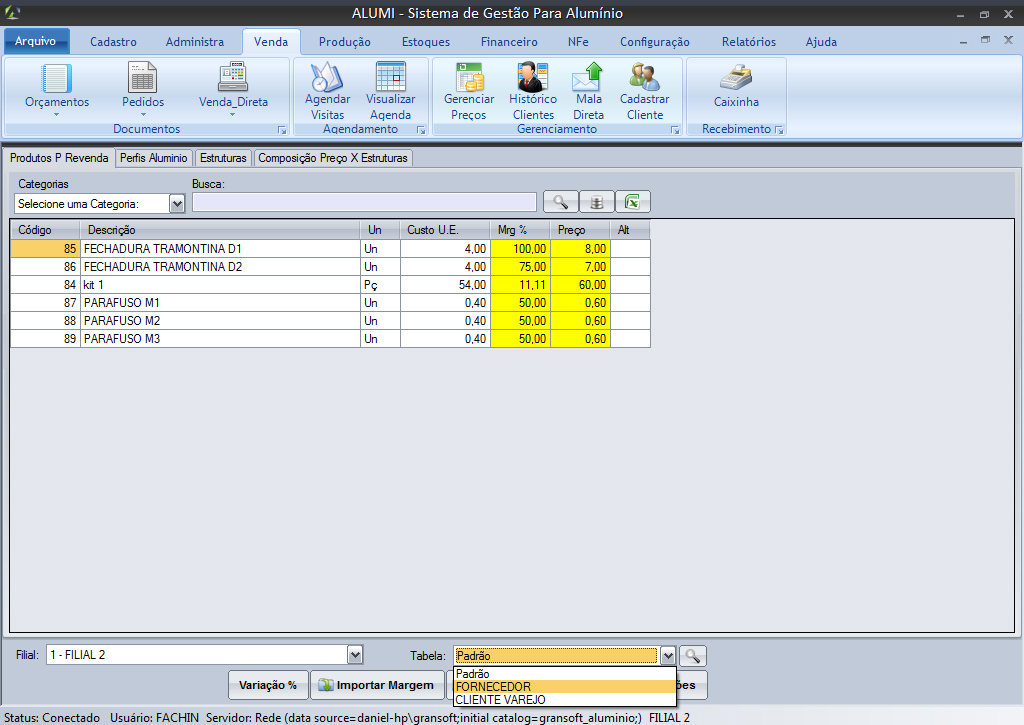Image resolution: width=1024 pixels, height=725 pixels.
Task: Click the Tabela combo box text field
Action: point(556,656)
